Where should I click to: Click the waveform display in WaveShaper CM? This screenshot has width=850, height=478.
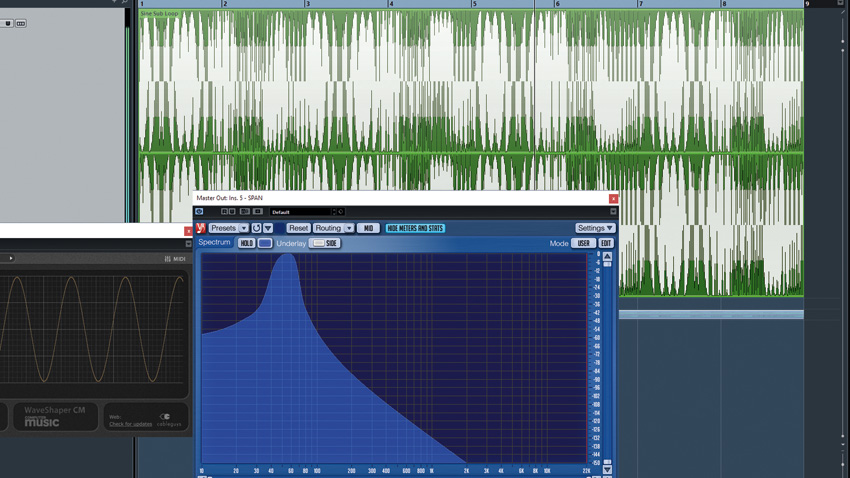tap(93, 330)
